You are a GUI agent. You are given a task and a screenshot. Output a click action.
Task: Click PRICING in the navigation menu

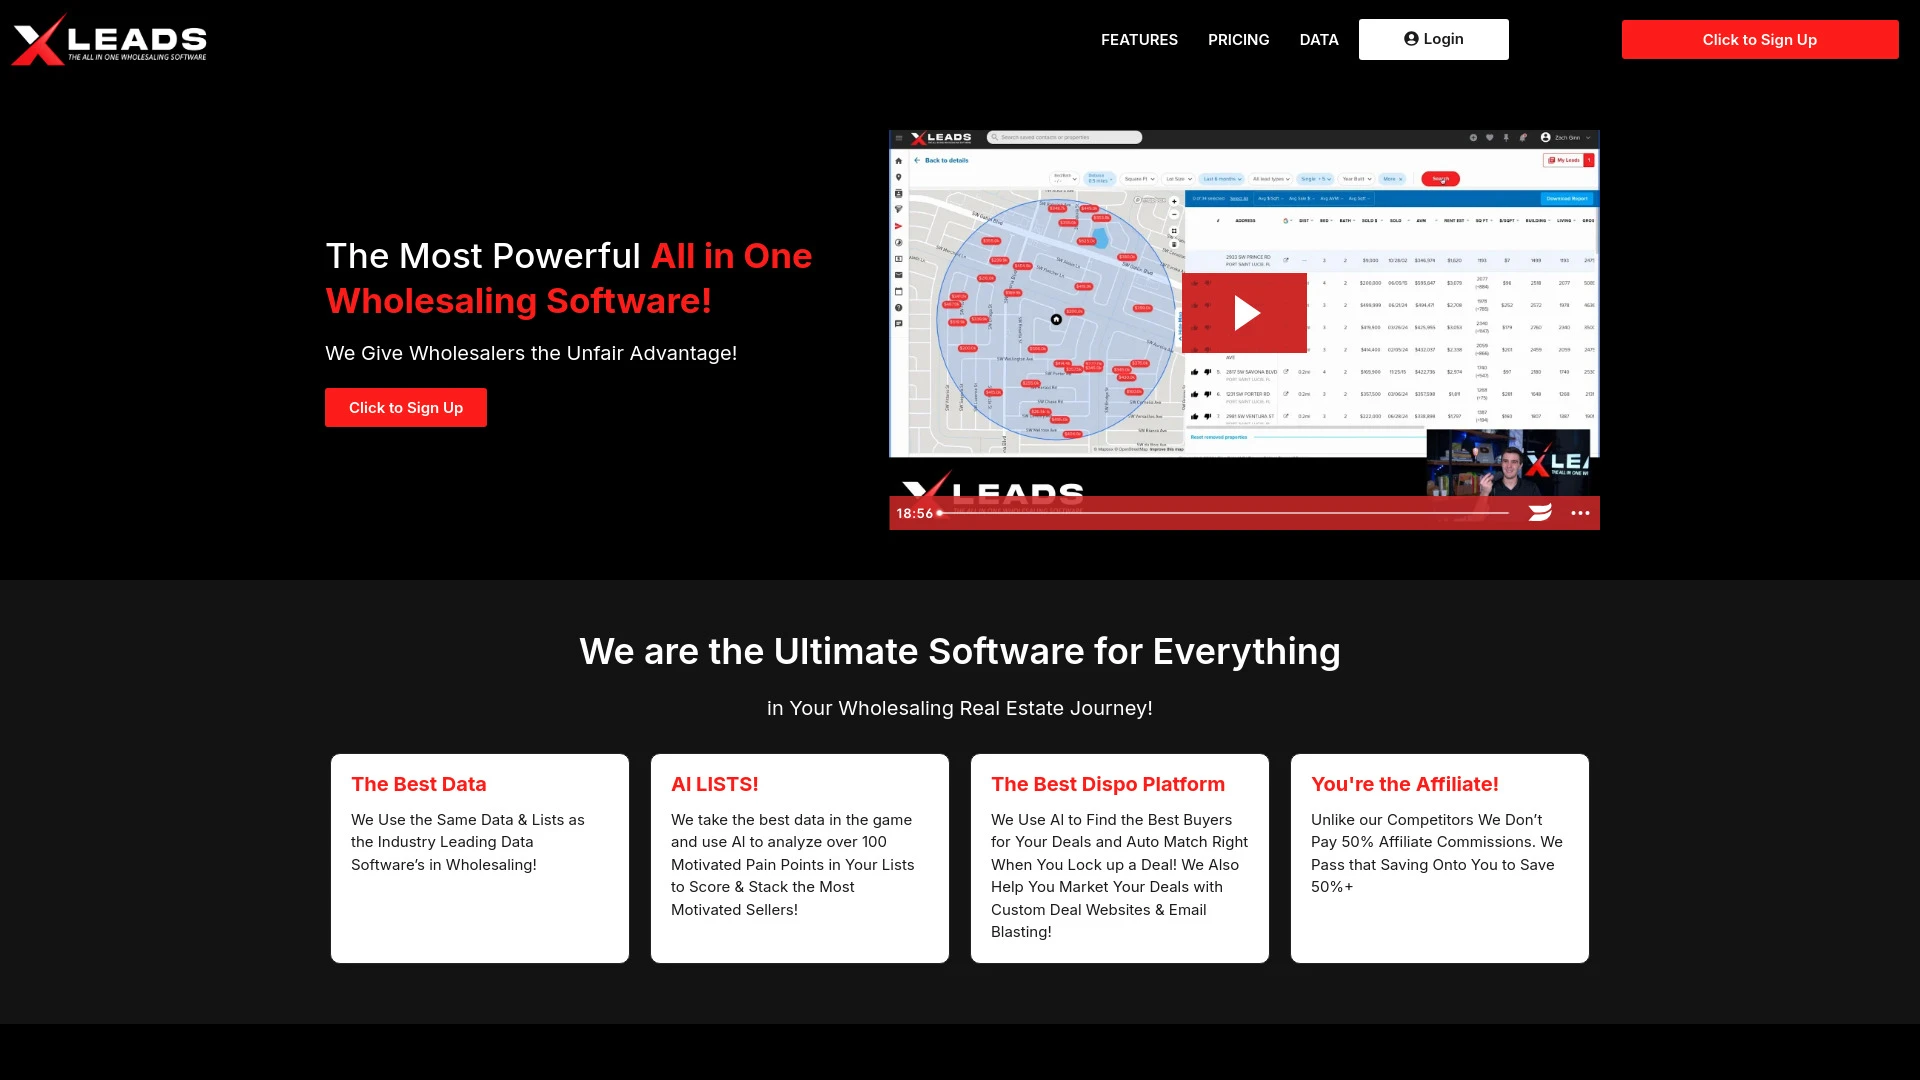tap(1238, 38)
